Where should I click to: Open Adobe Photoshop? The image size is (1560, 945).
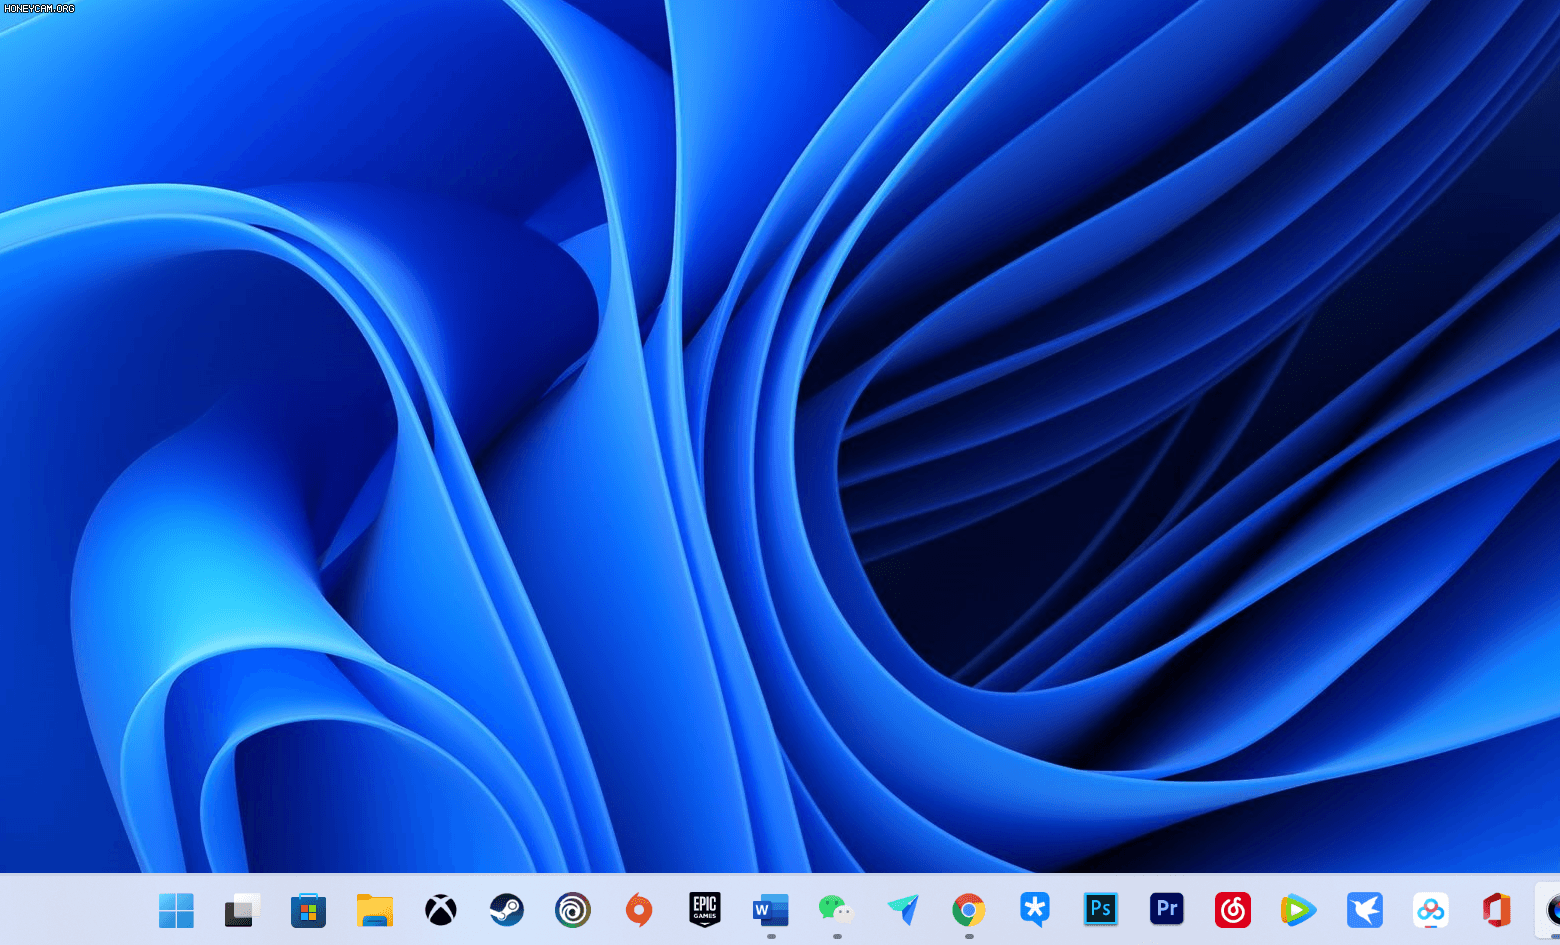click(x=1100, y=910)
